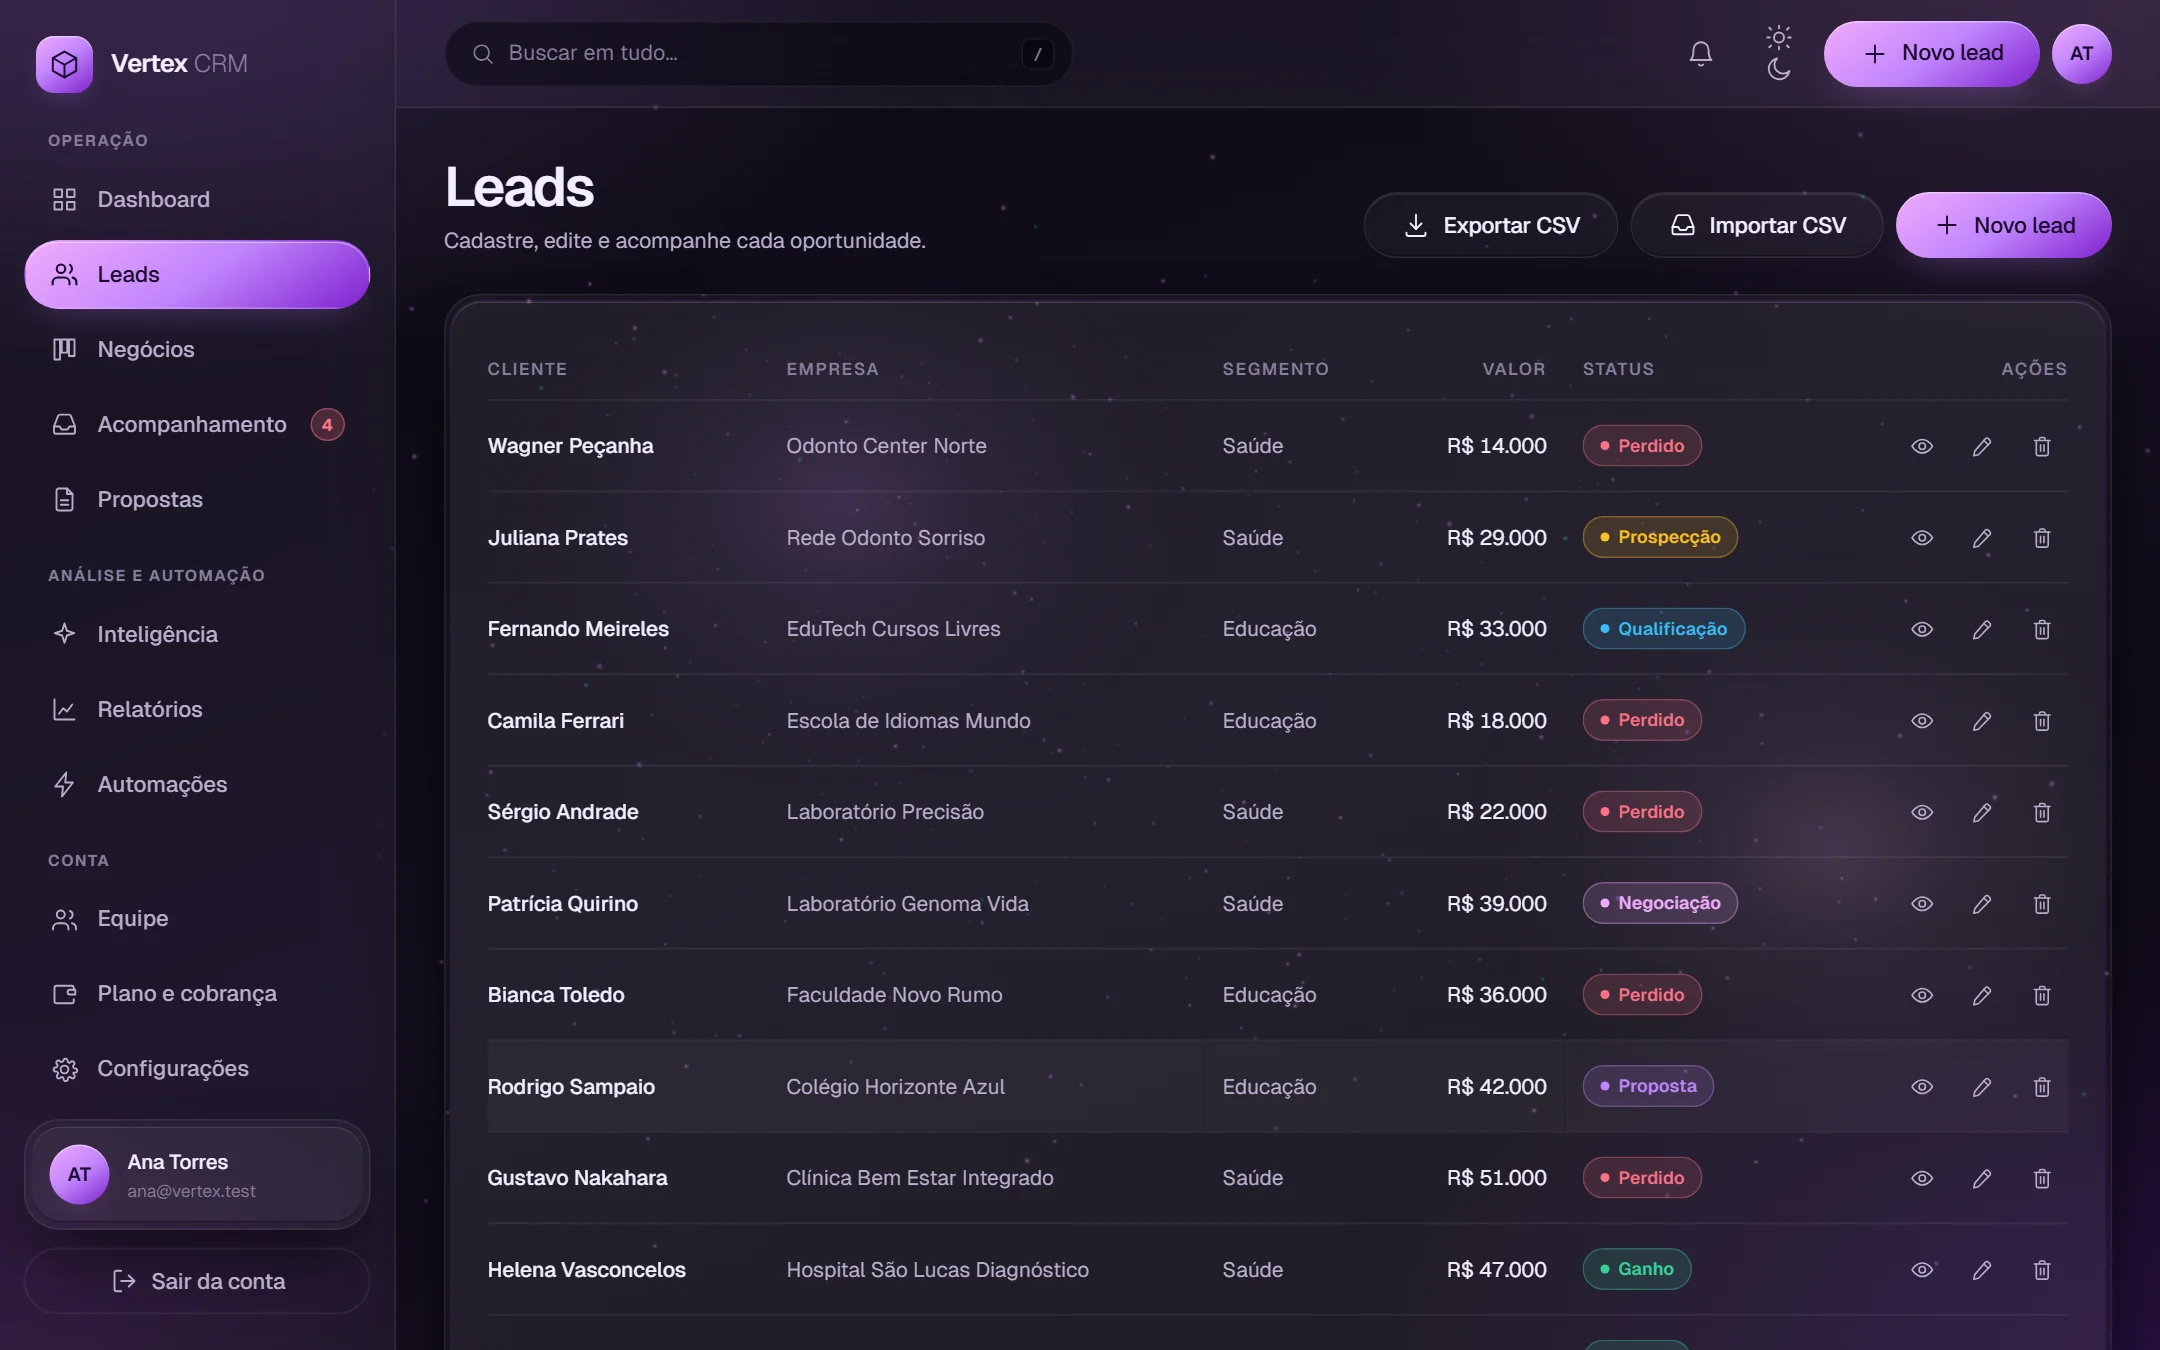Edit Helena Vasconcelos lead pencil icon

1981,1270
